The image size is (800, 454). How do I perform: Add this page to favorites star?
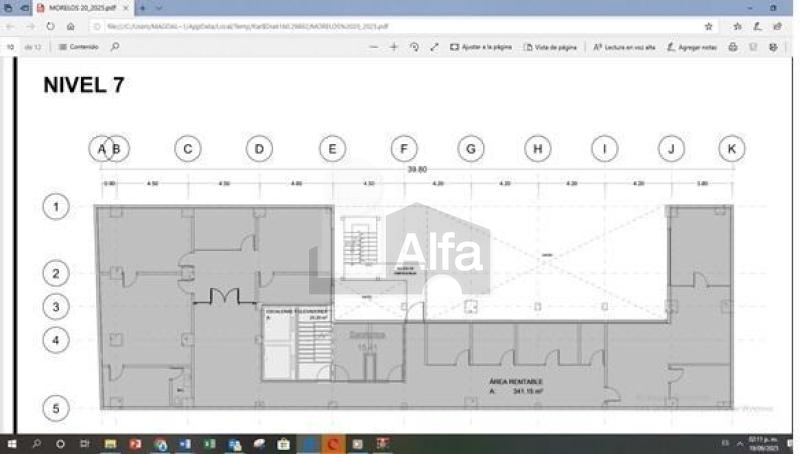pyautogui.click(x=709, y=27)
